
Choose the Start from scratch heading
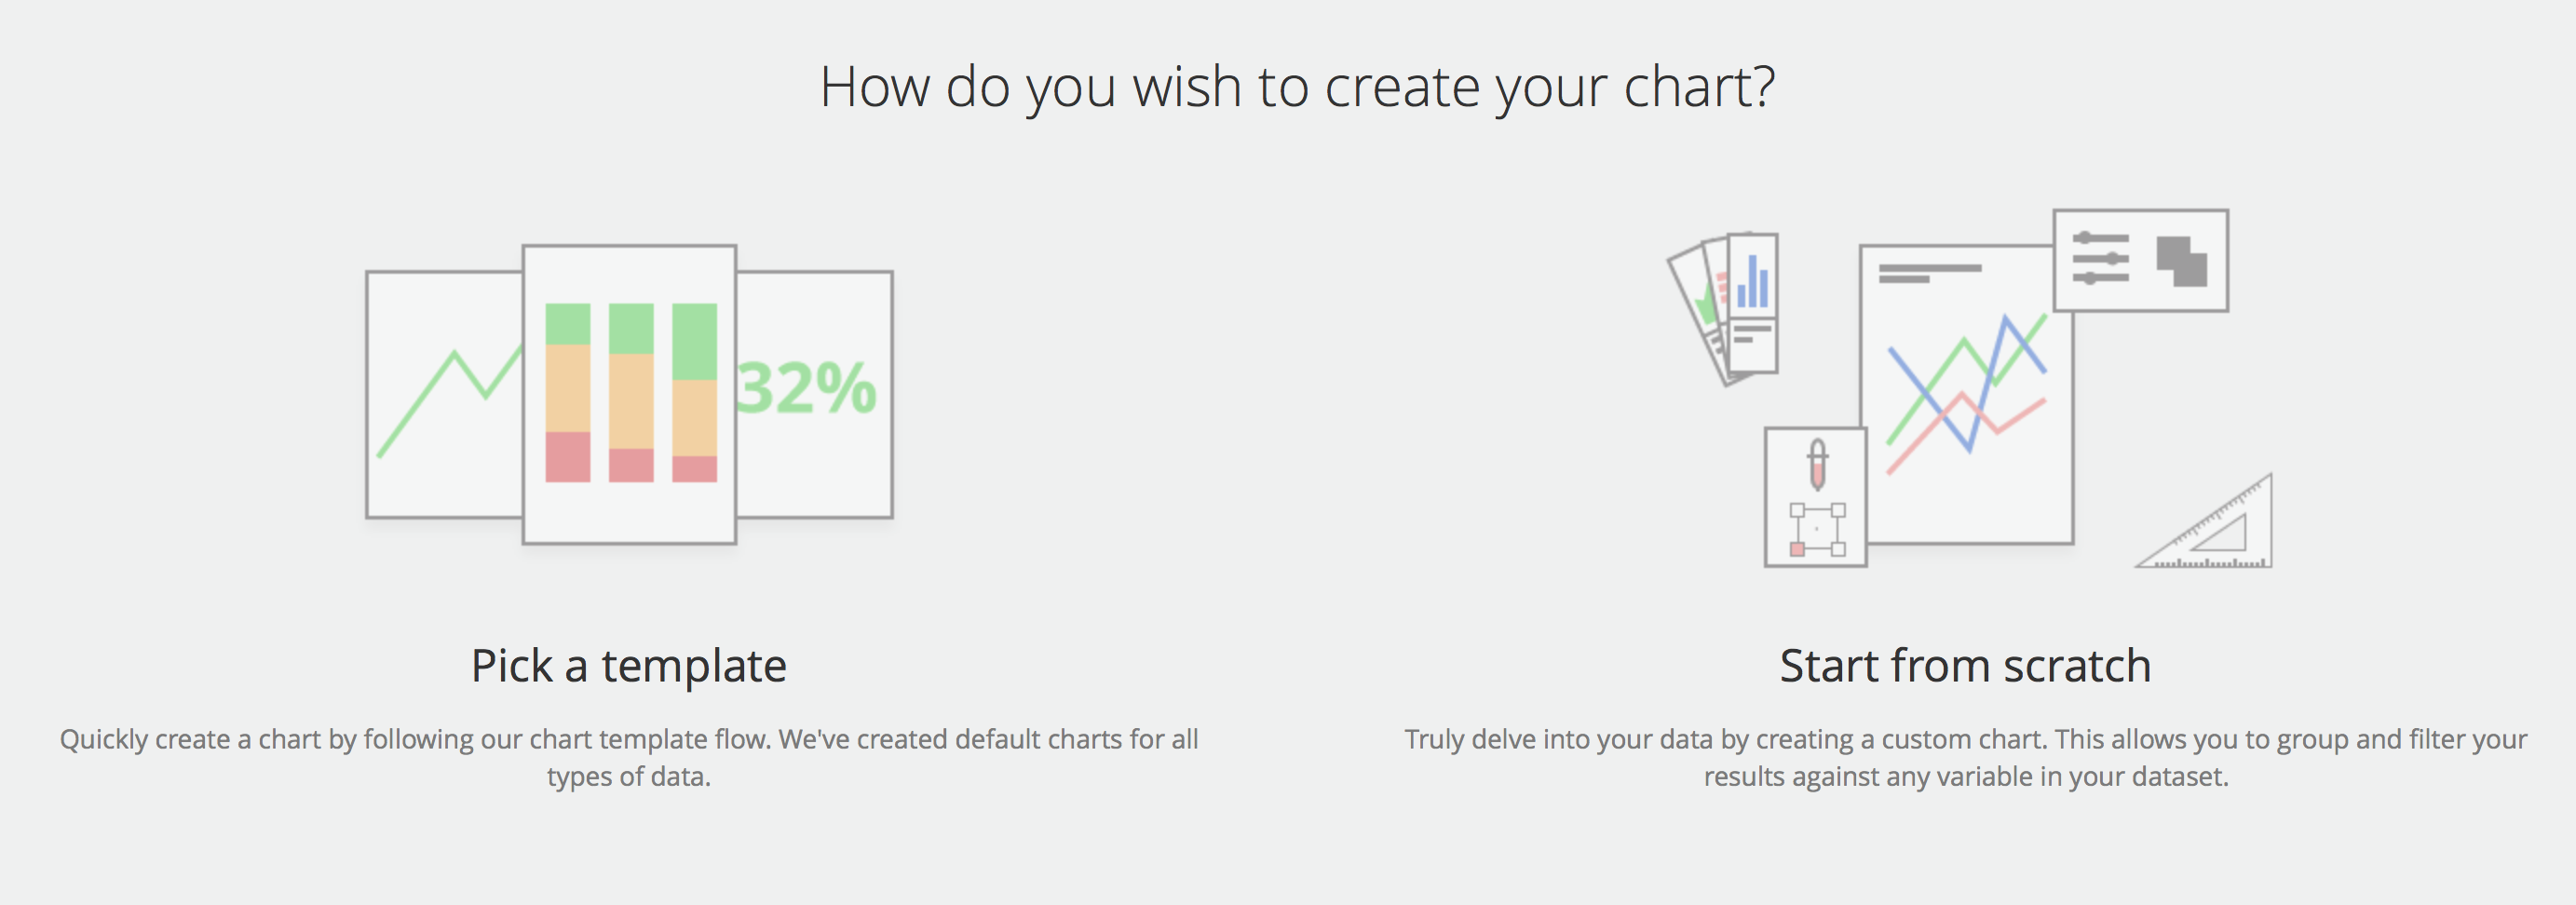(1965, 666)
